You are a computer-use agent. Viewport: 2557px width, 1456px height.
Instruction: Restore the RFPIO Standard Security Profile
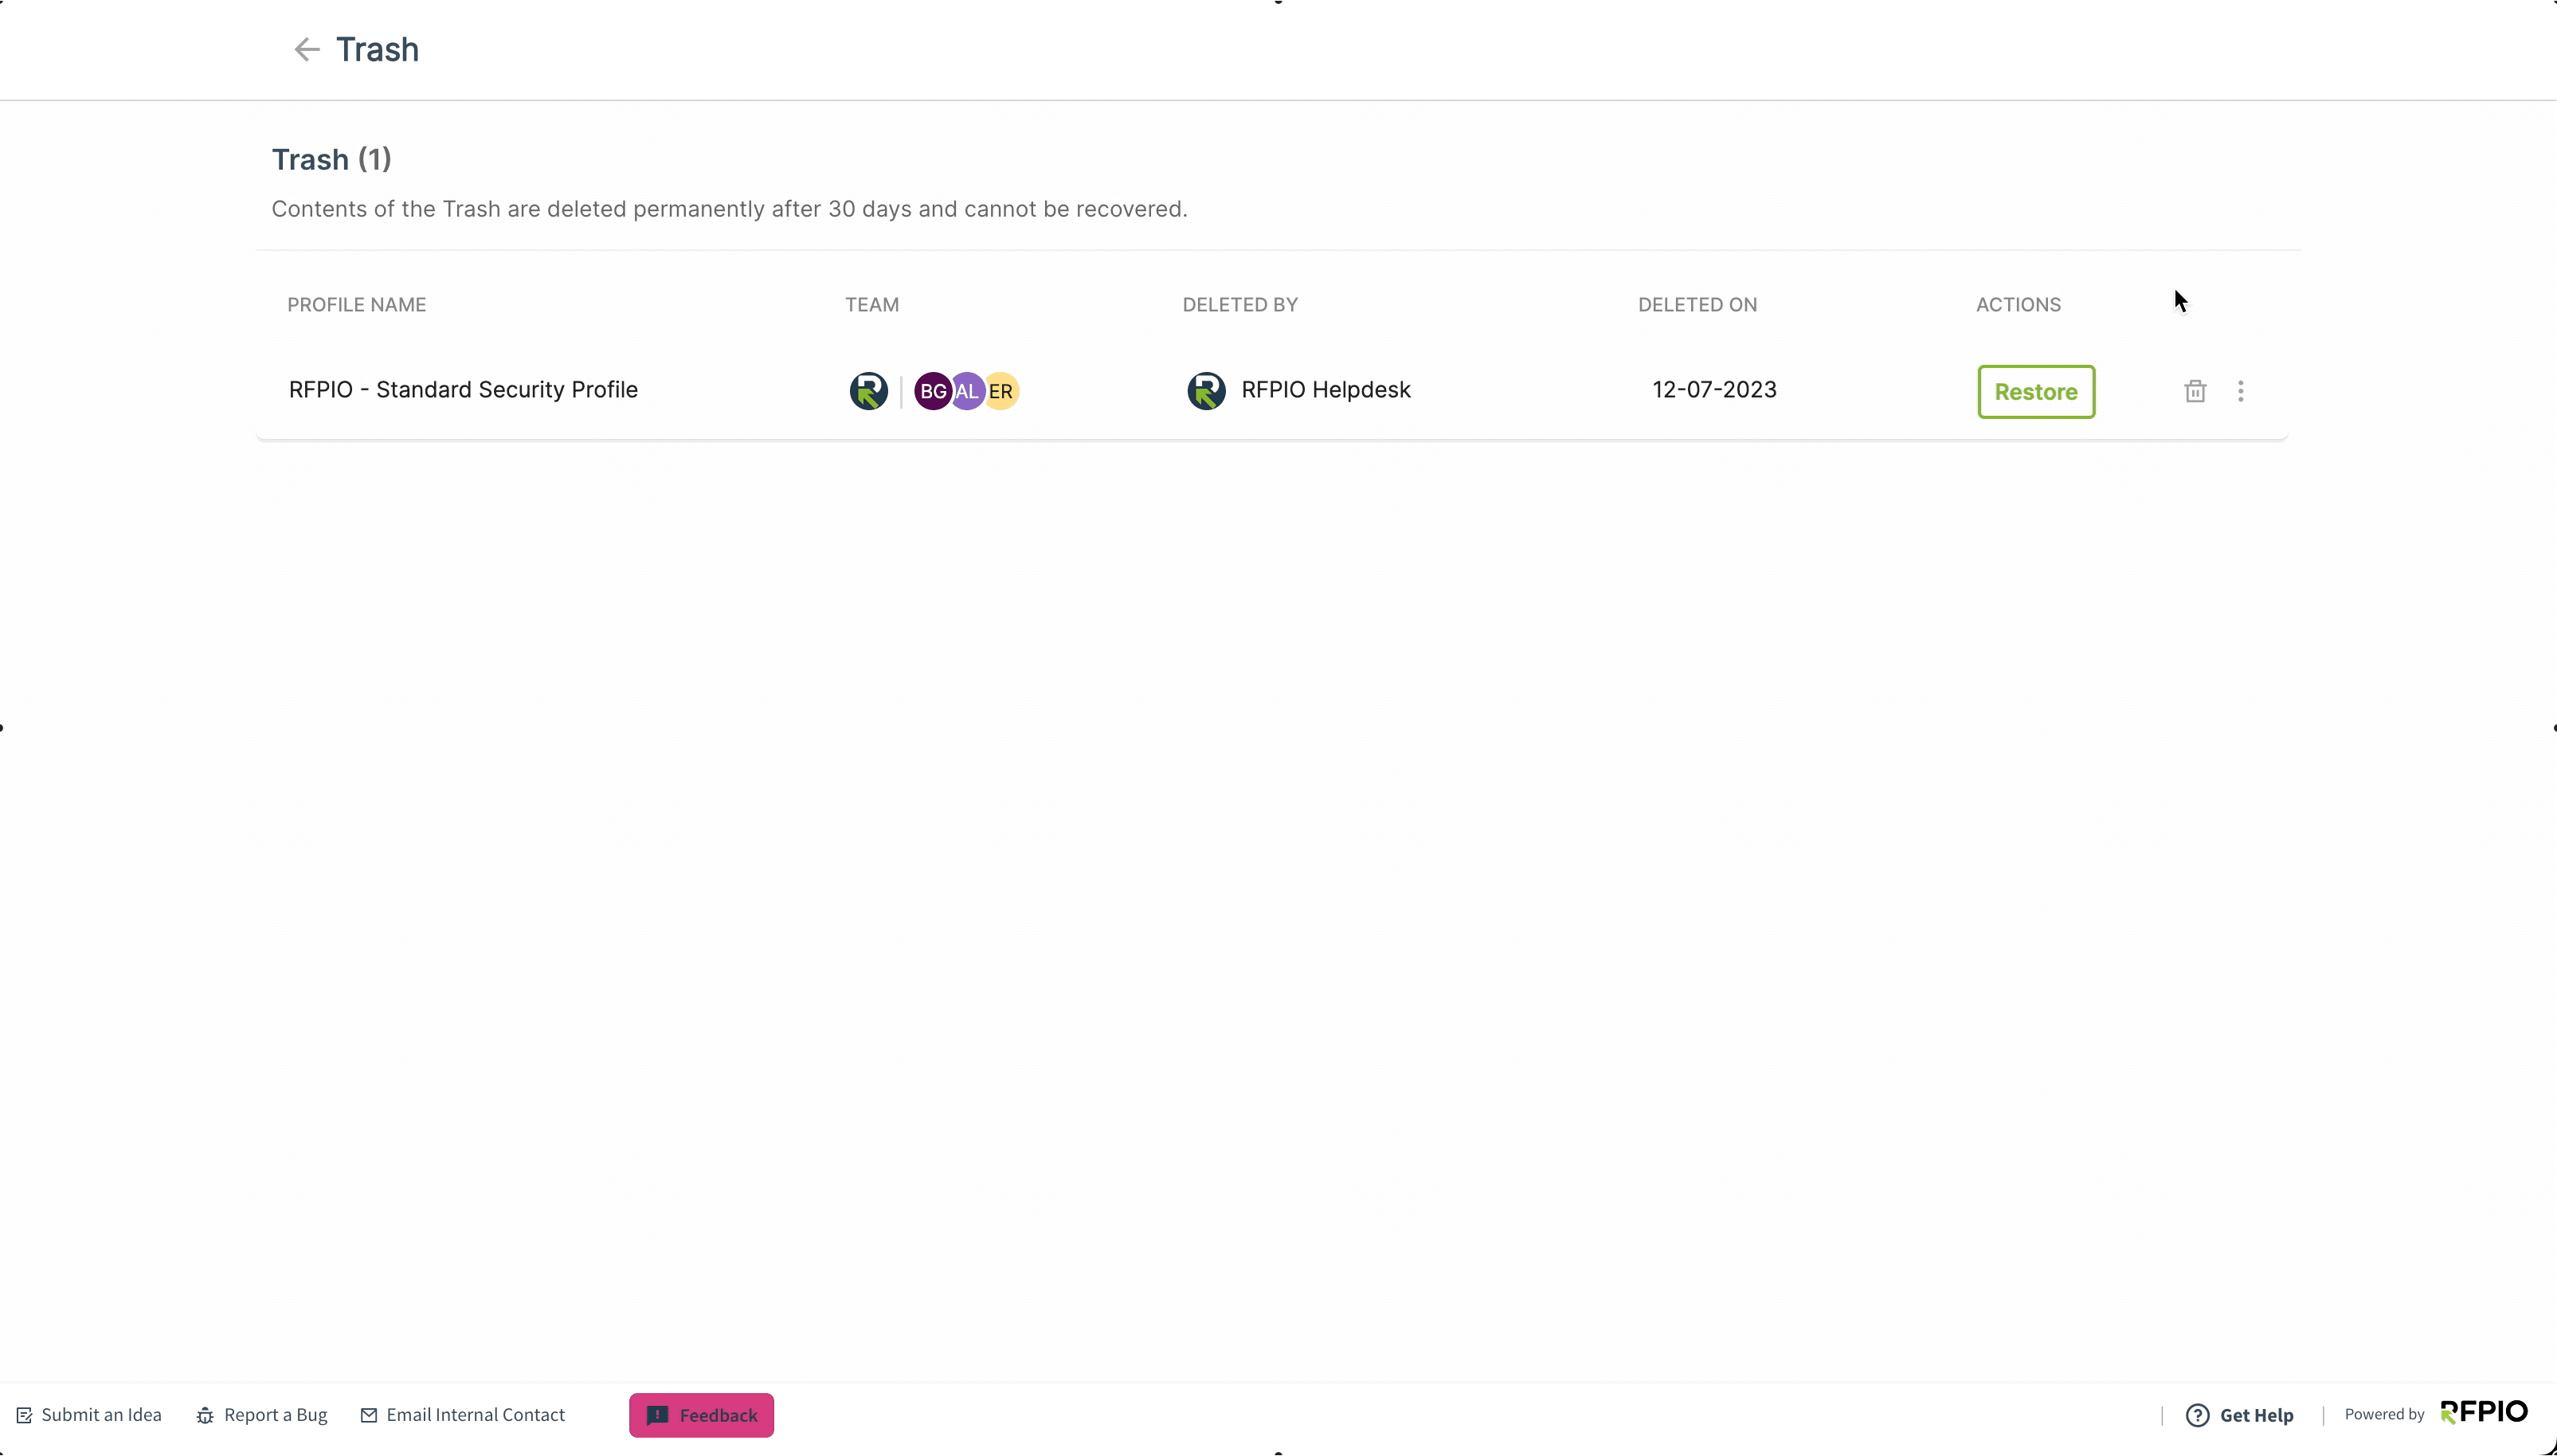2036,392
